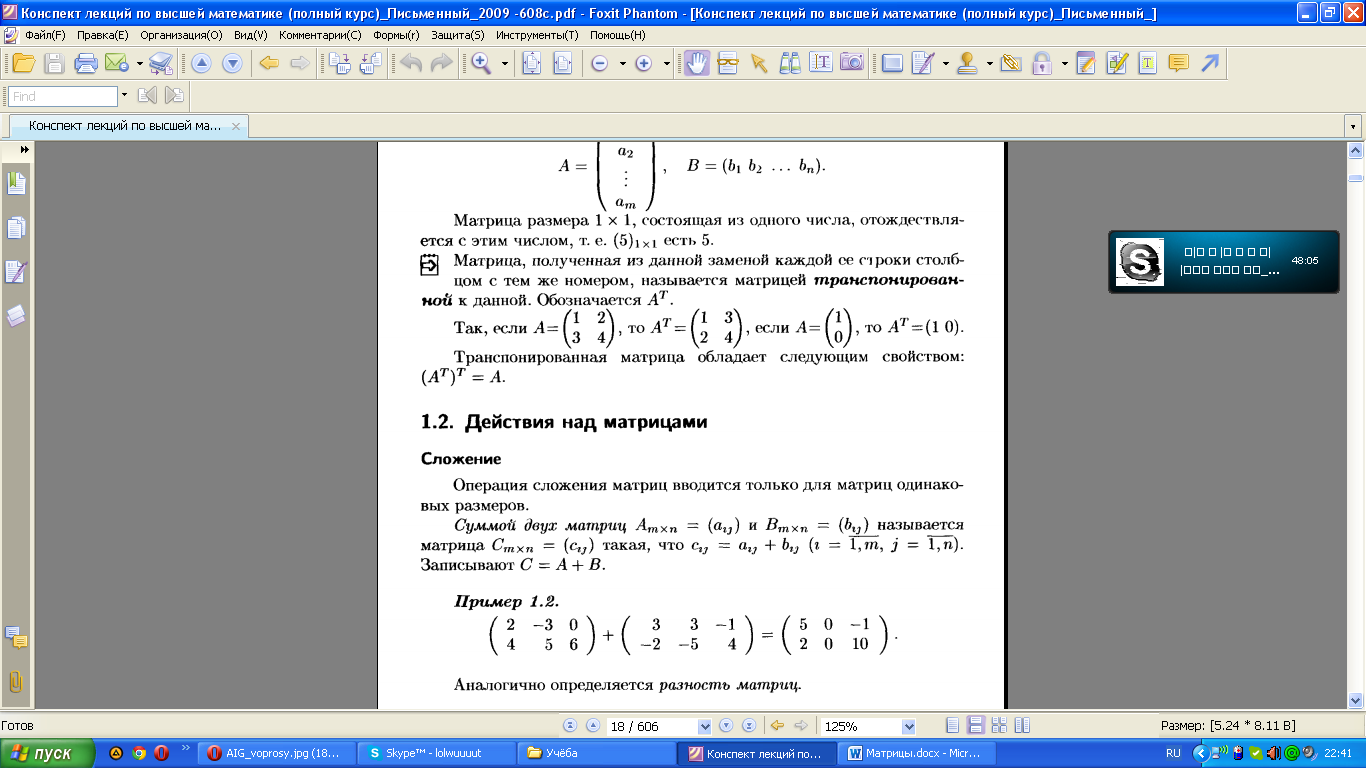Open the page number dropdown 18 / 606

[x=705, y=726]
